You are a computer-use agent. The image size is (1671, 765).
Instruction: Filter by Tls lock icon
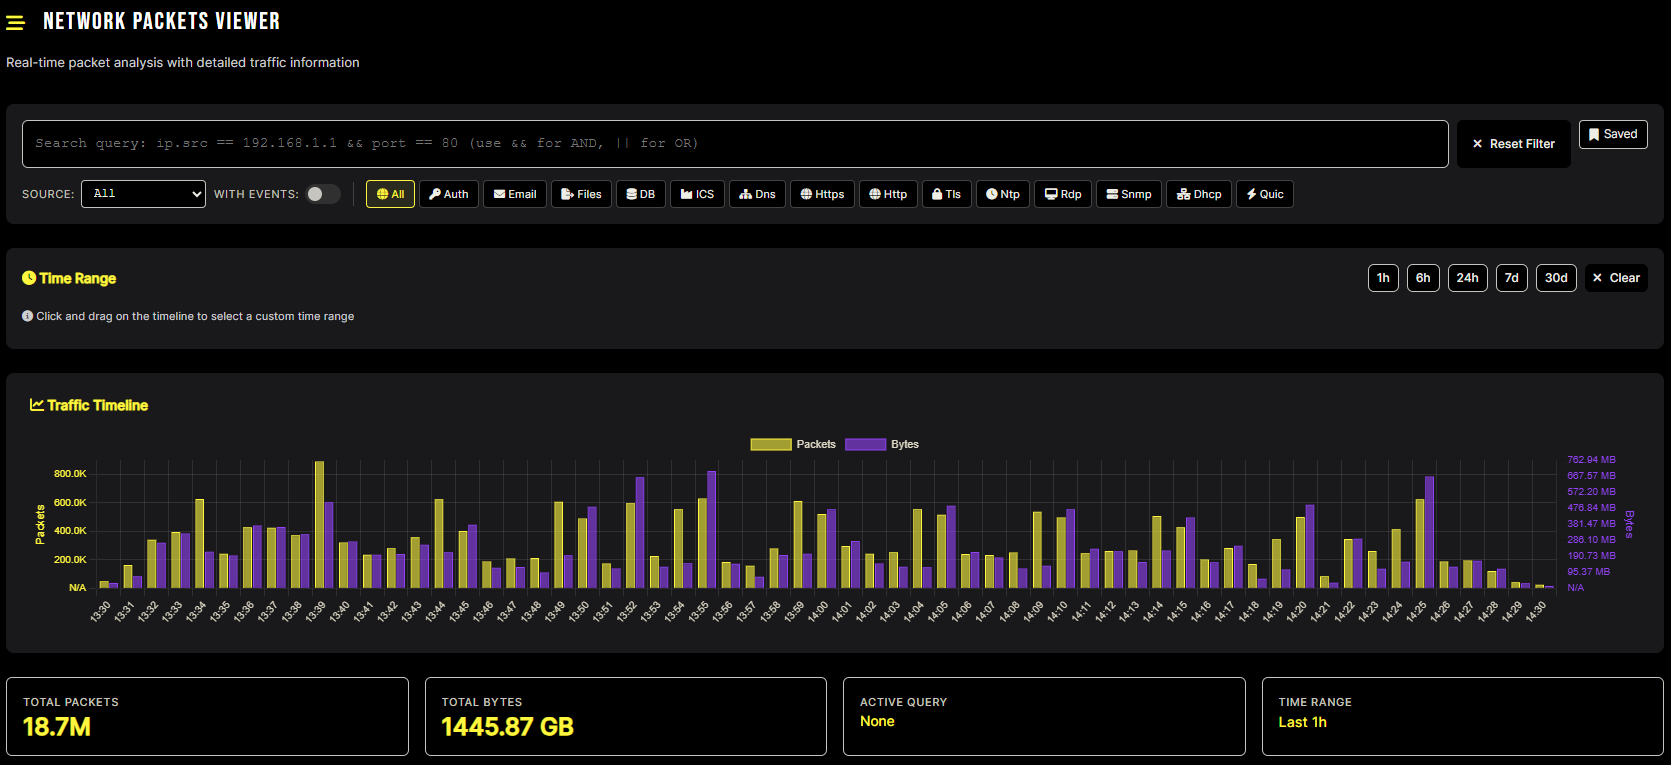[946, 194]
